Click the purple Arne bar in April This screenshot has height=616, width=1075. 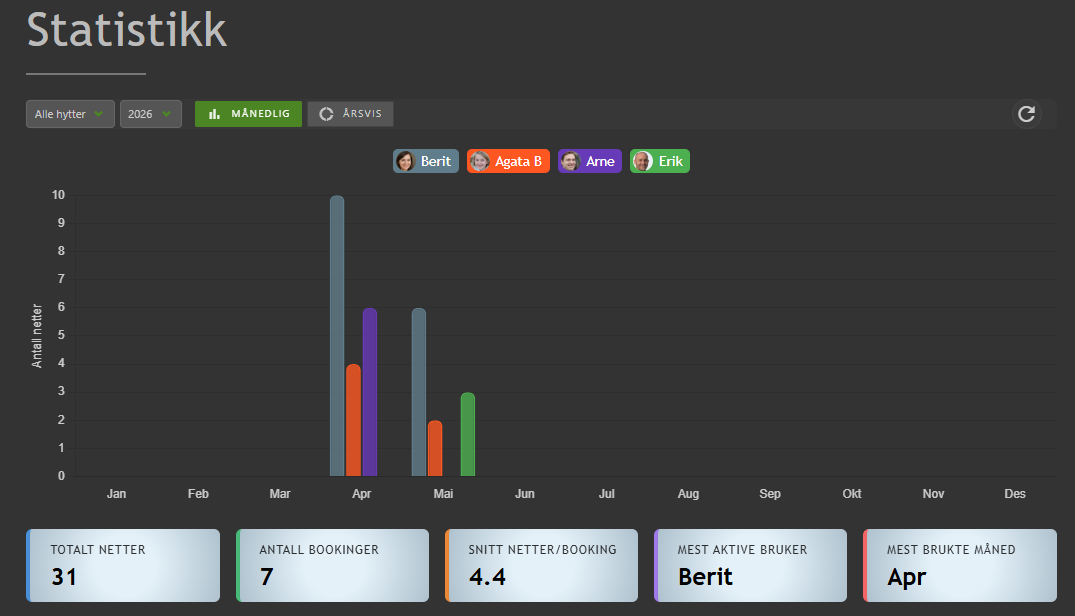[x=370, y=395]
